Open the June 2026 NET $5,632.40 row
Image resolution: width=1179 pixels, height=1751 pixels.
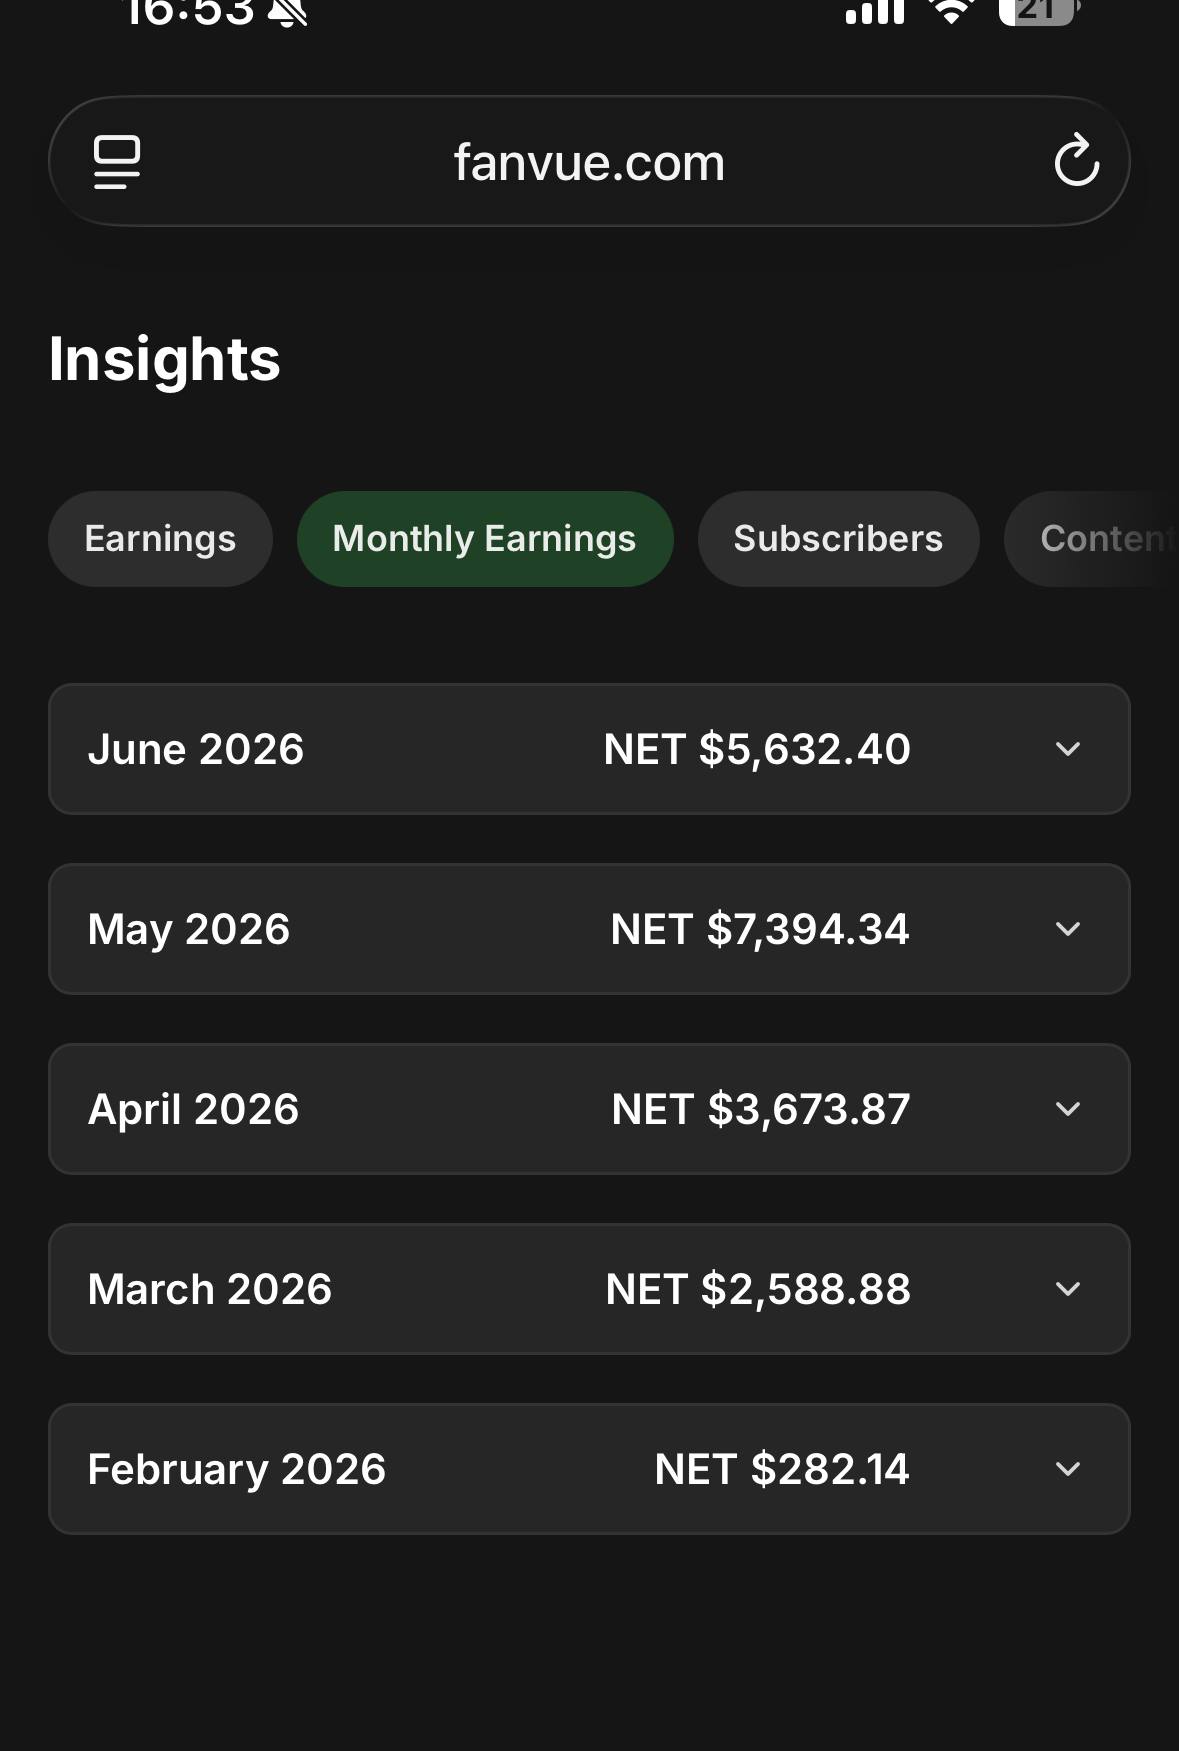tap(589, 749)
